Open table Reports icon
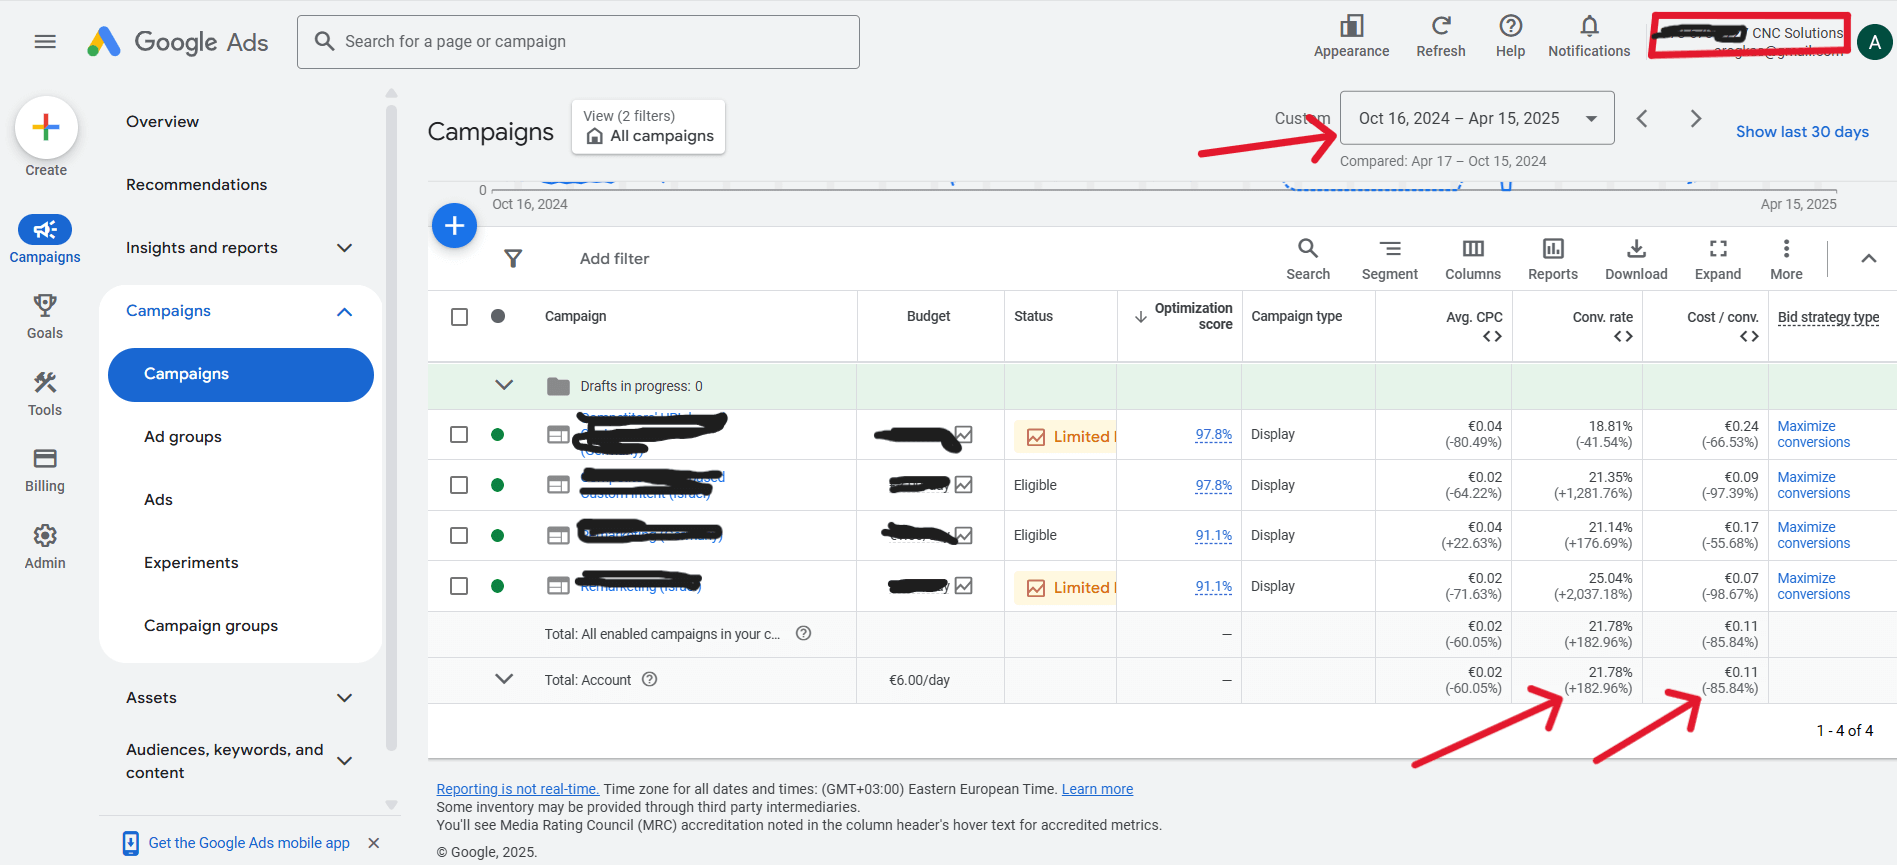The width and height of the screenshot is (1897, 865). [x=1552, y=259]
